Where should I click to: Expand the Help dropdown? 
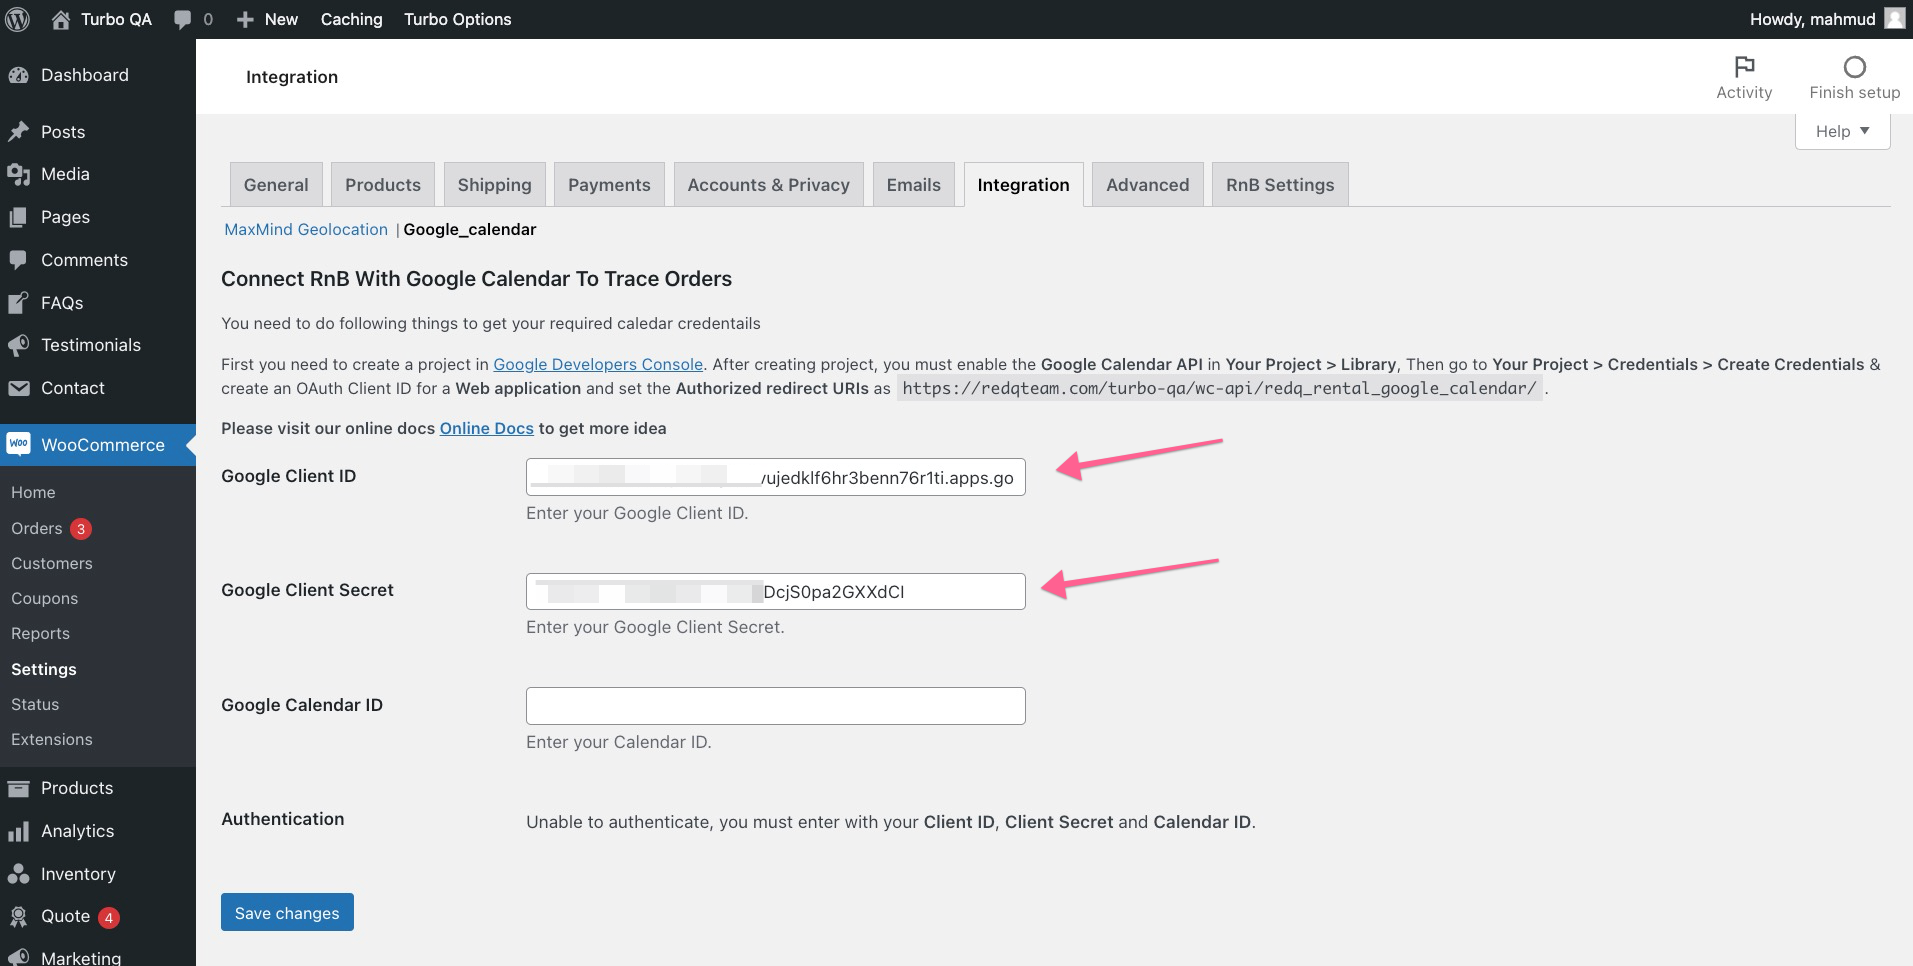[1842, 131]
